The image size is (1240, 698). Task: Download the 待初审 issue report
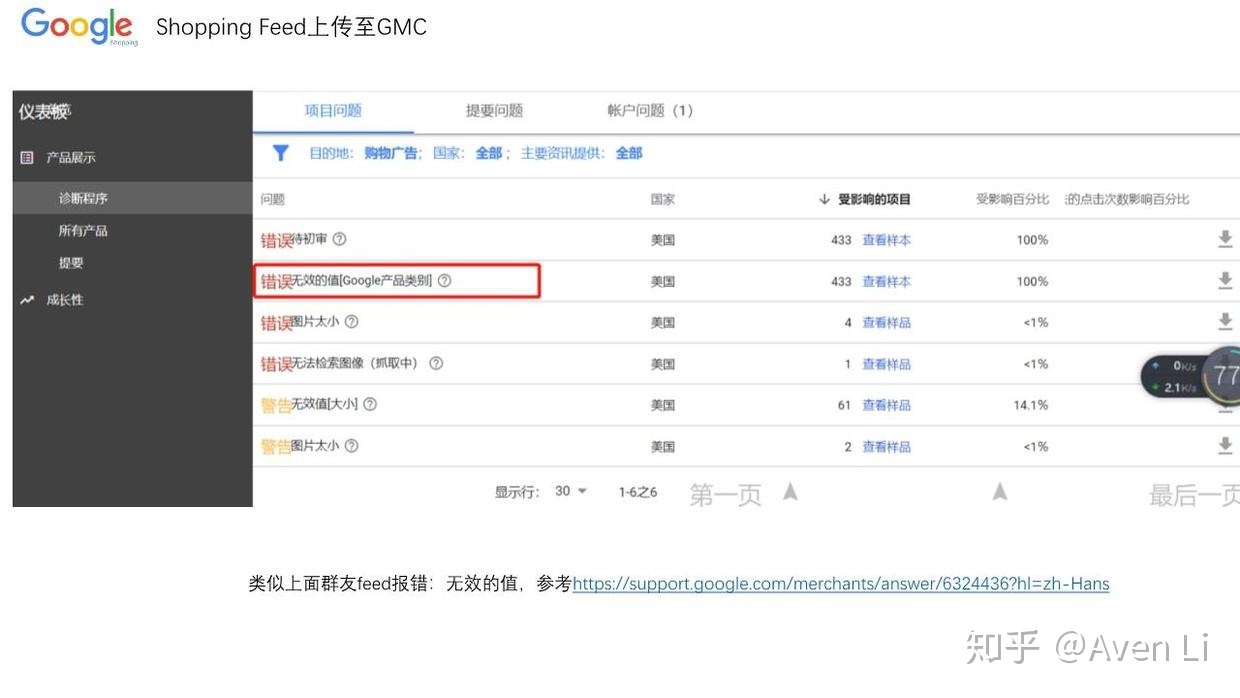pyautogui.click(x=1225, y=239)
